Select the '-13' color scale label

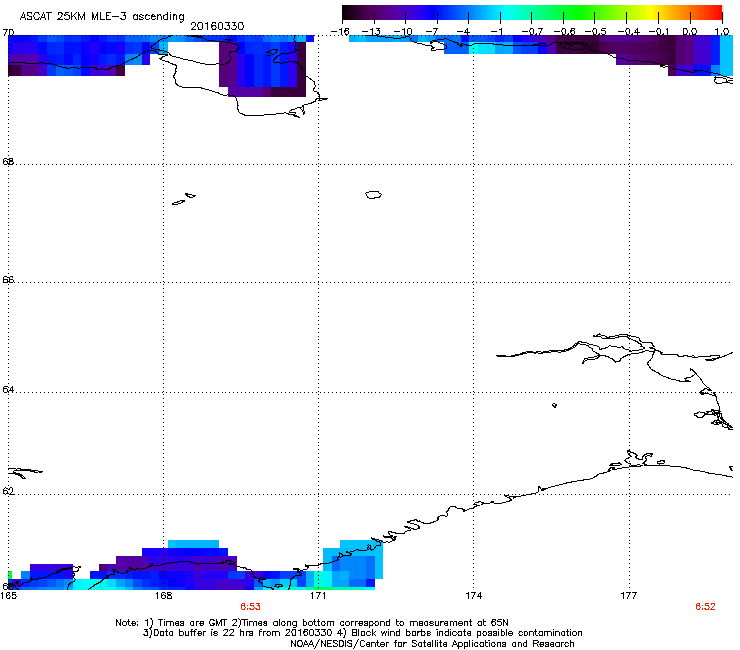pyautogui.click(x=371, y=32)
